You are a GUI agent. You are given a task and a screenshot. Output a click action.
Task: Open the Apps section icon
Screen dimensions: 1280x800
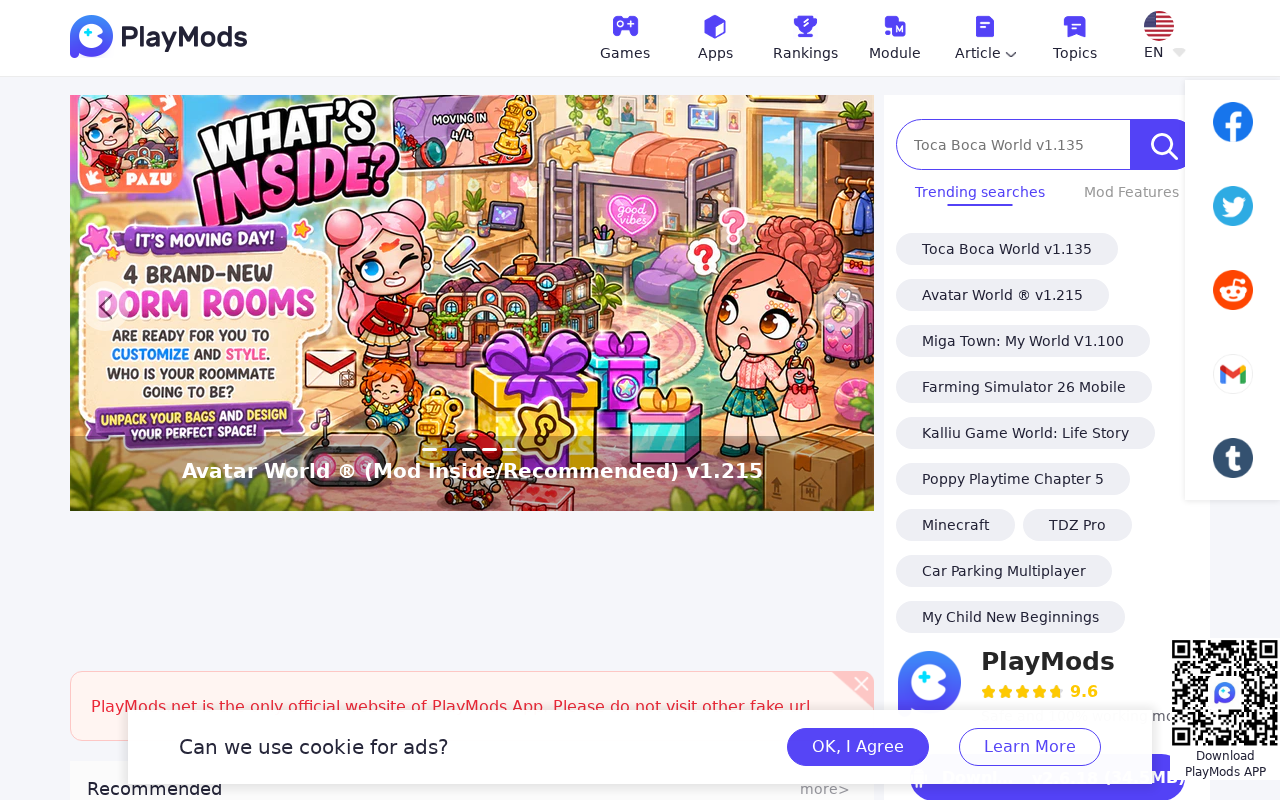click(715, 26)
